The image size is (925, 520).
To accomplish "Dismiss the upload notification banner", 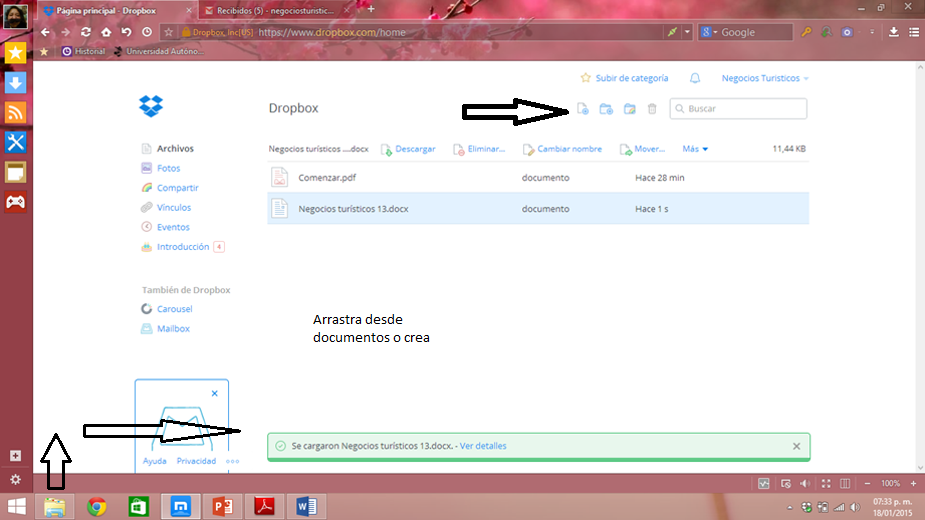I will click(x=796, y=446).
